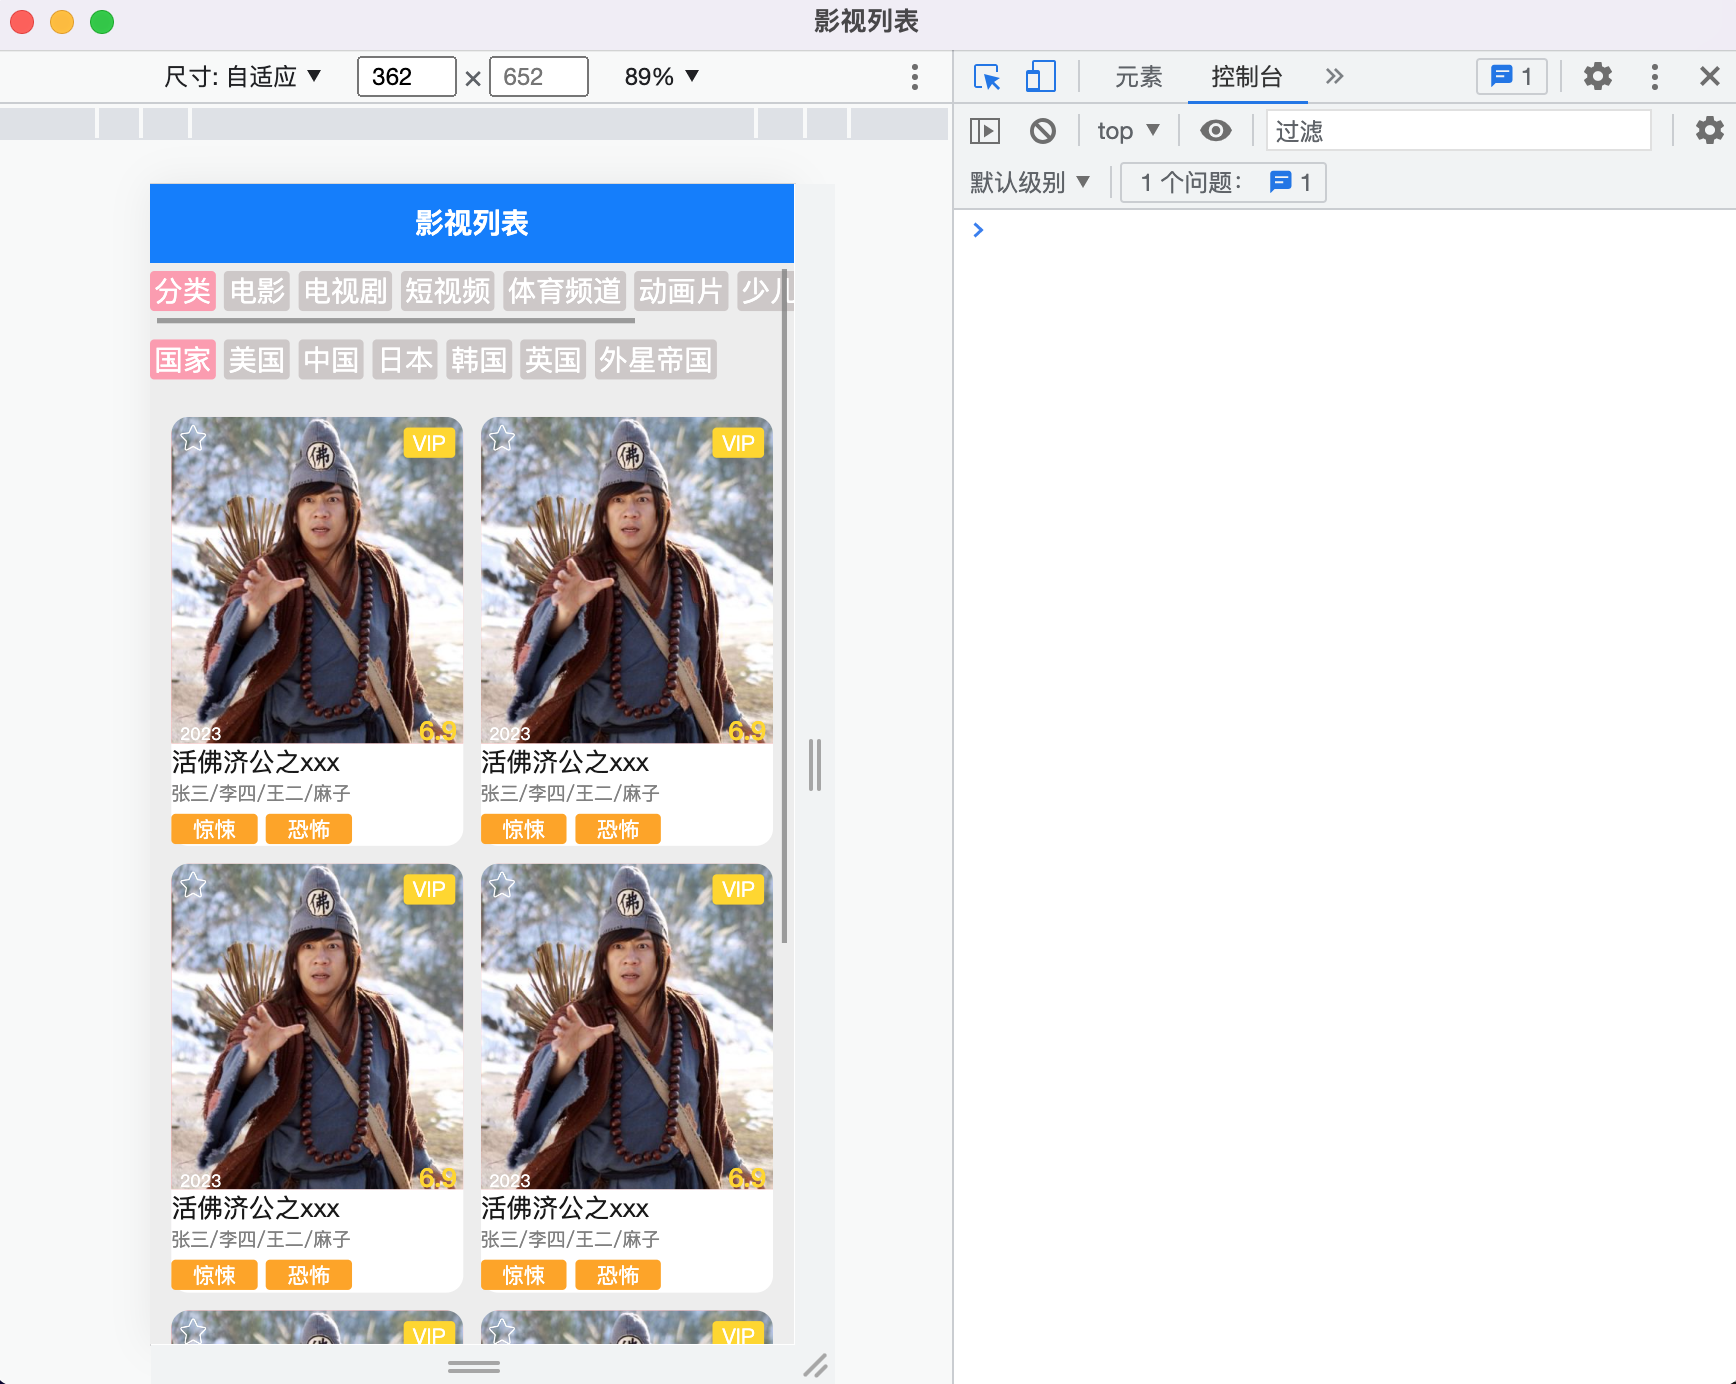The height and width of the screenshot is (1384, 1736).
Task: Click the console prompt chevron
Action: (x=978, y=230)
